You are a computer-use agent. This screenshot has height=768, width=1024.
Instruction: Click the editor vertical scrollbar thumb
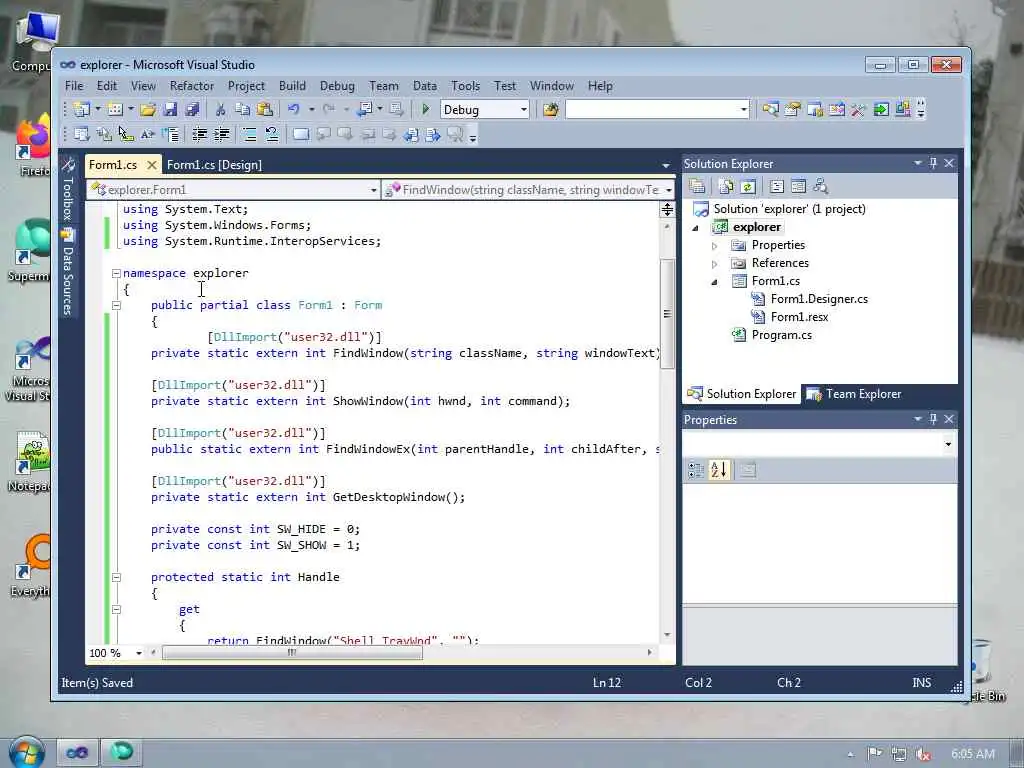tap(667, 314)
